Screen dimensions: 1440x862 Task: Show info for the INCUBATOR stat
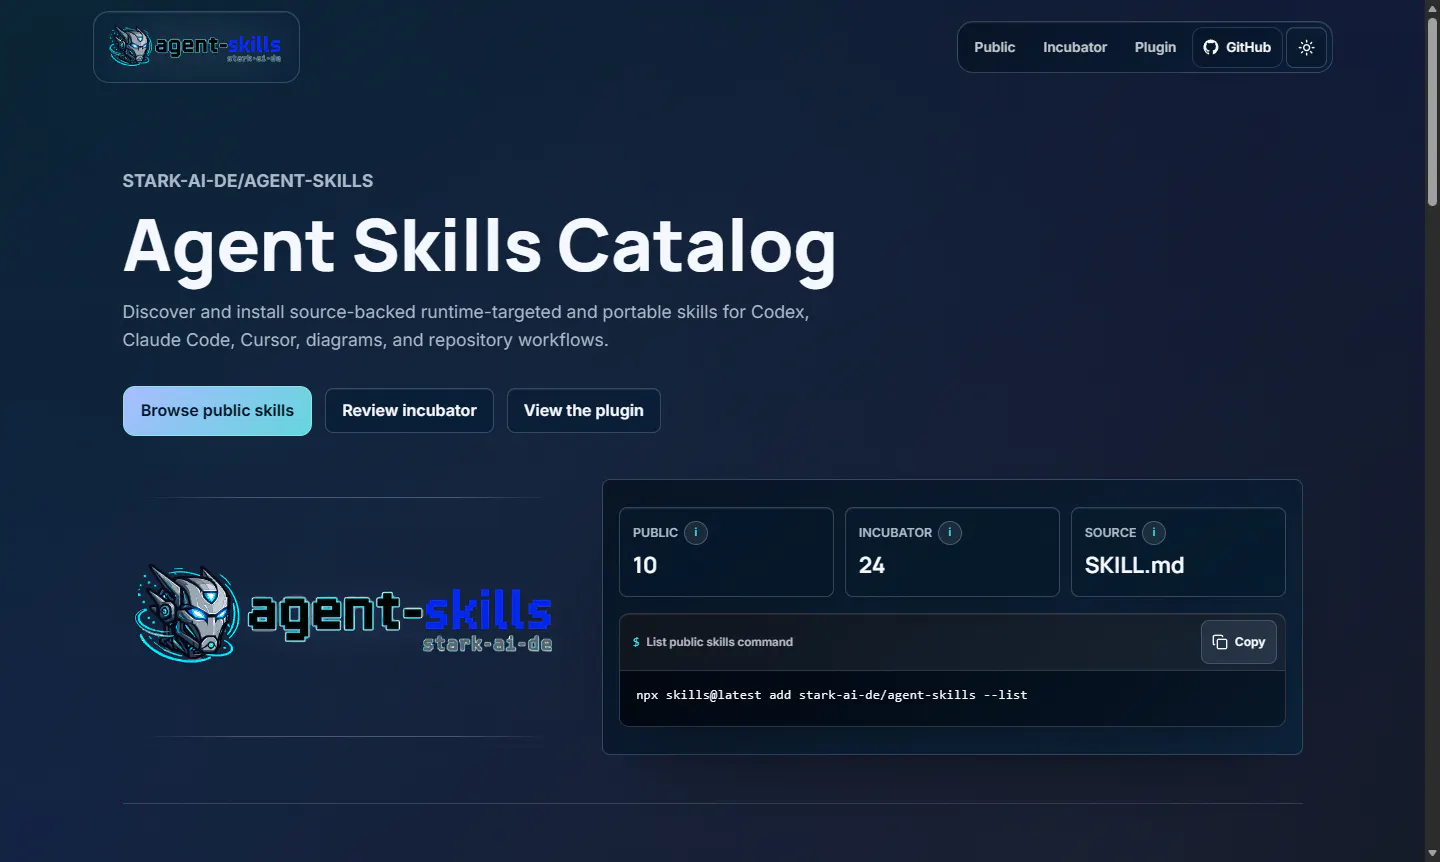[950, 533]
